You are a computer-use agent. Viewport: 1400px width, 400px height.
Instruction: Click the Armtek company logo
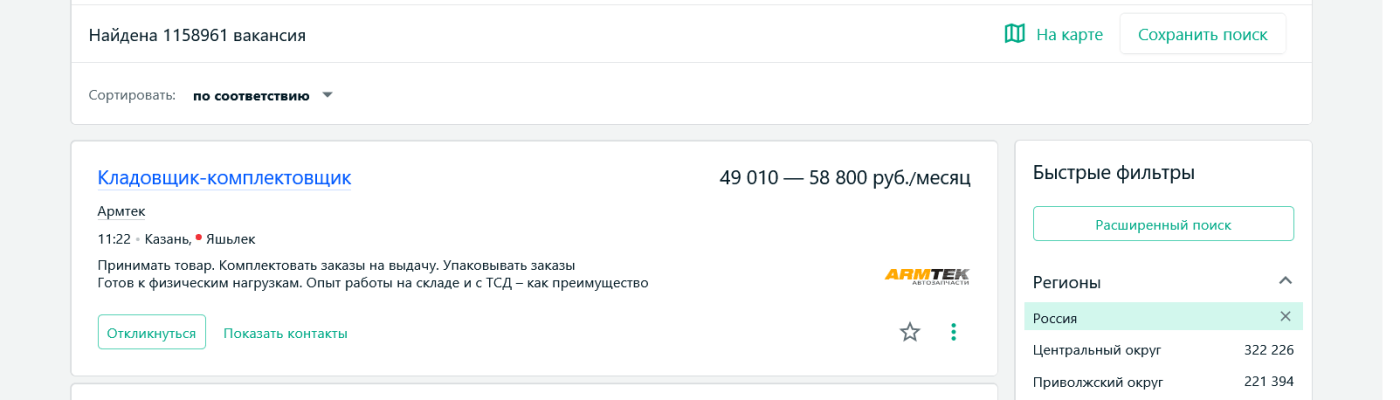click(927, 275)
